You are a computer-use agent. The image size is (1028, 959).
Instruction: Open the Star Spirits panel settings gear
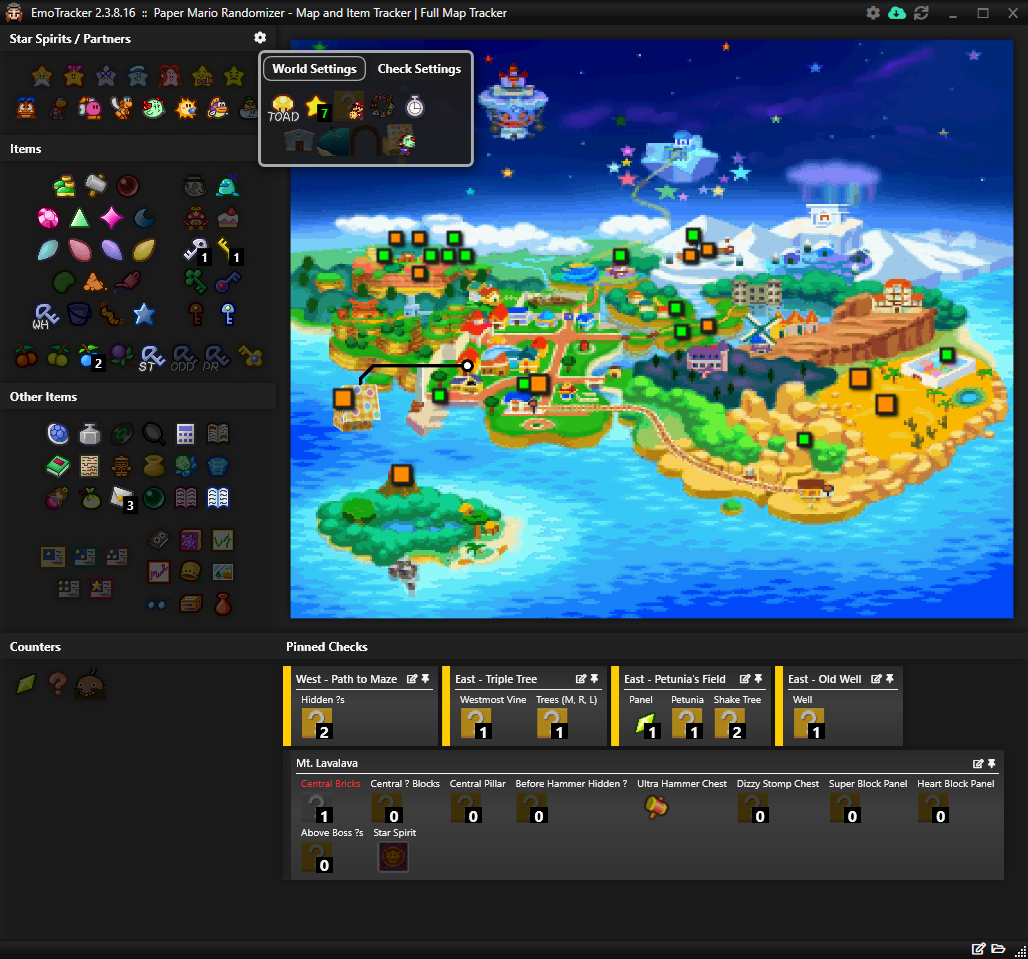pyautogui.click(x=260, y=37)
